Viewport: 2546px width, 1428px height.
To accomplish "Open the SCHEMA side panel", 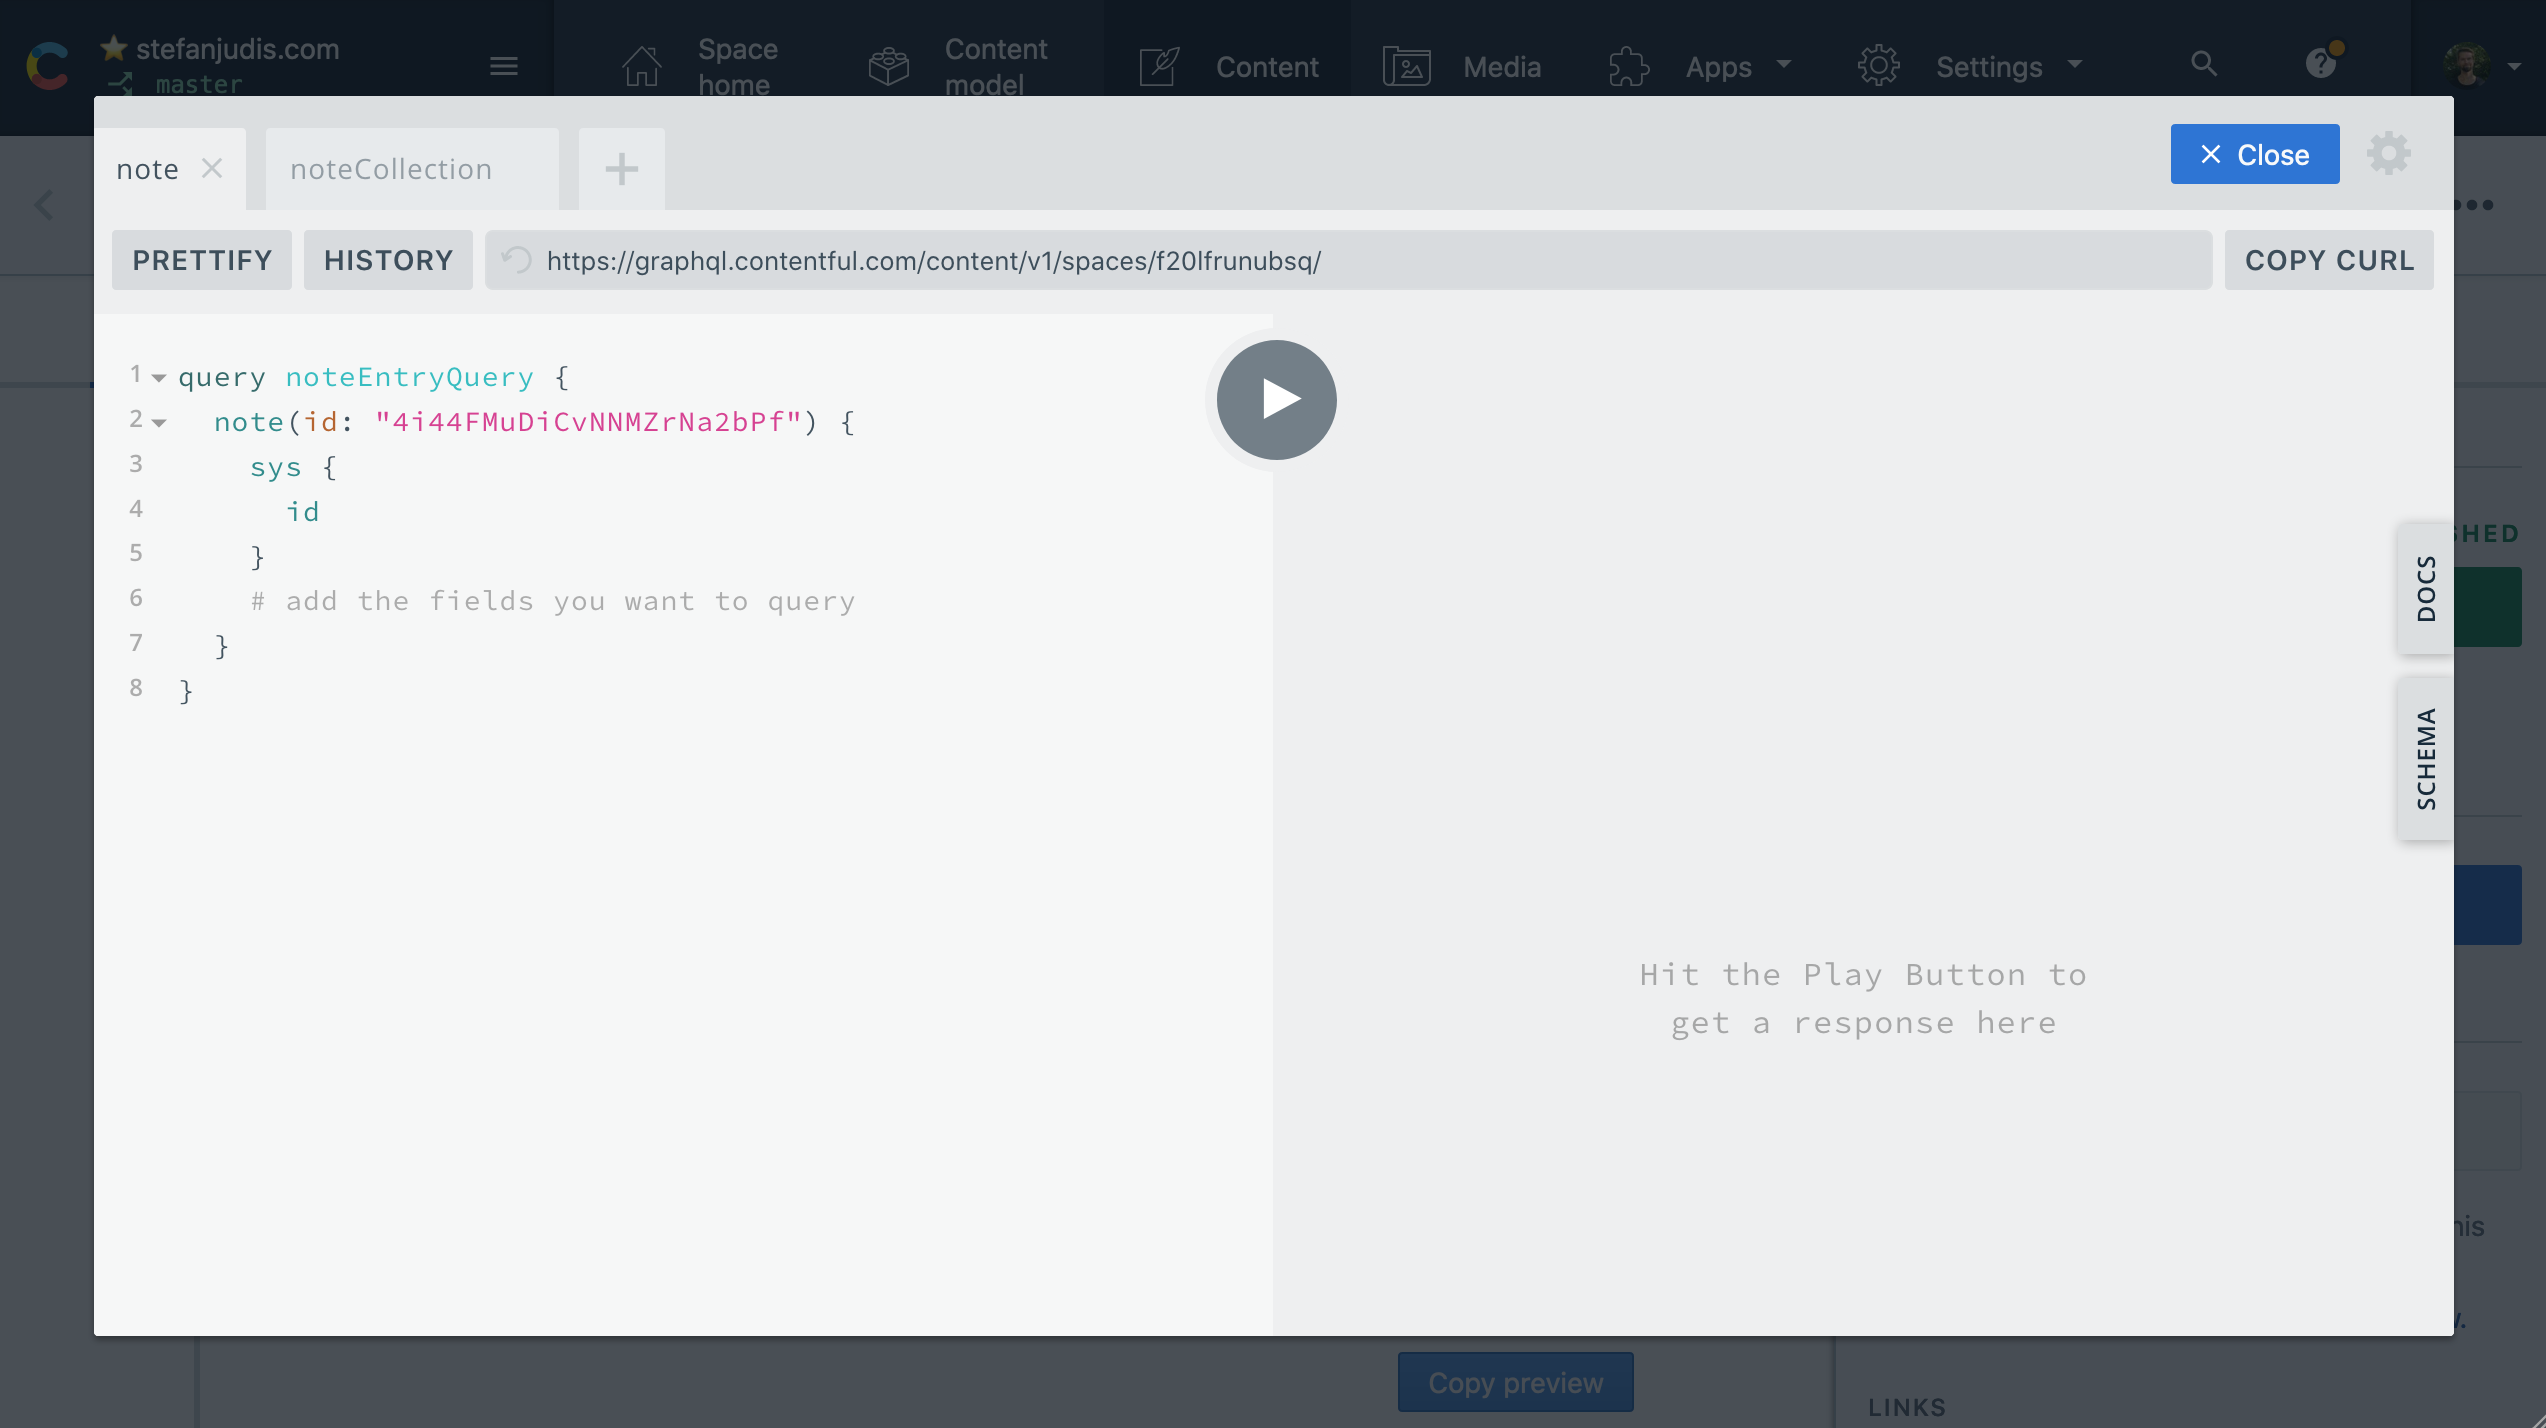I will point(2425,758).
